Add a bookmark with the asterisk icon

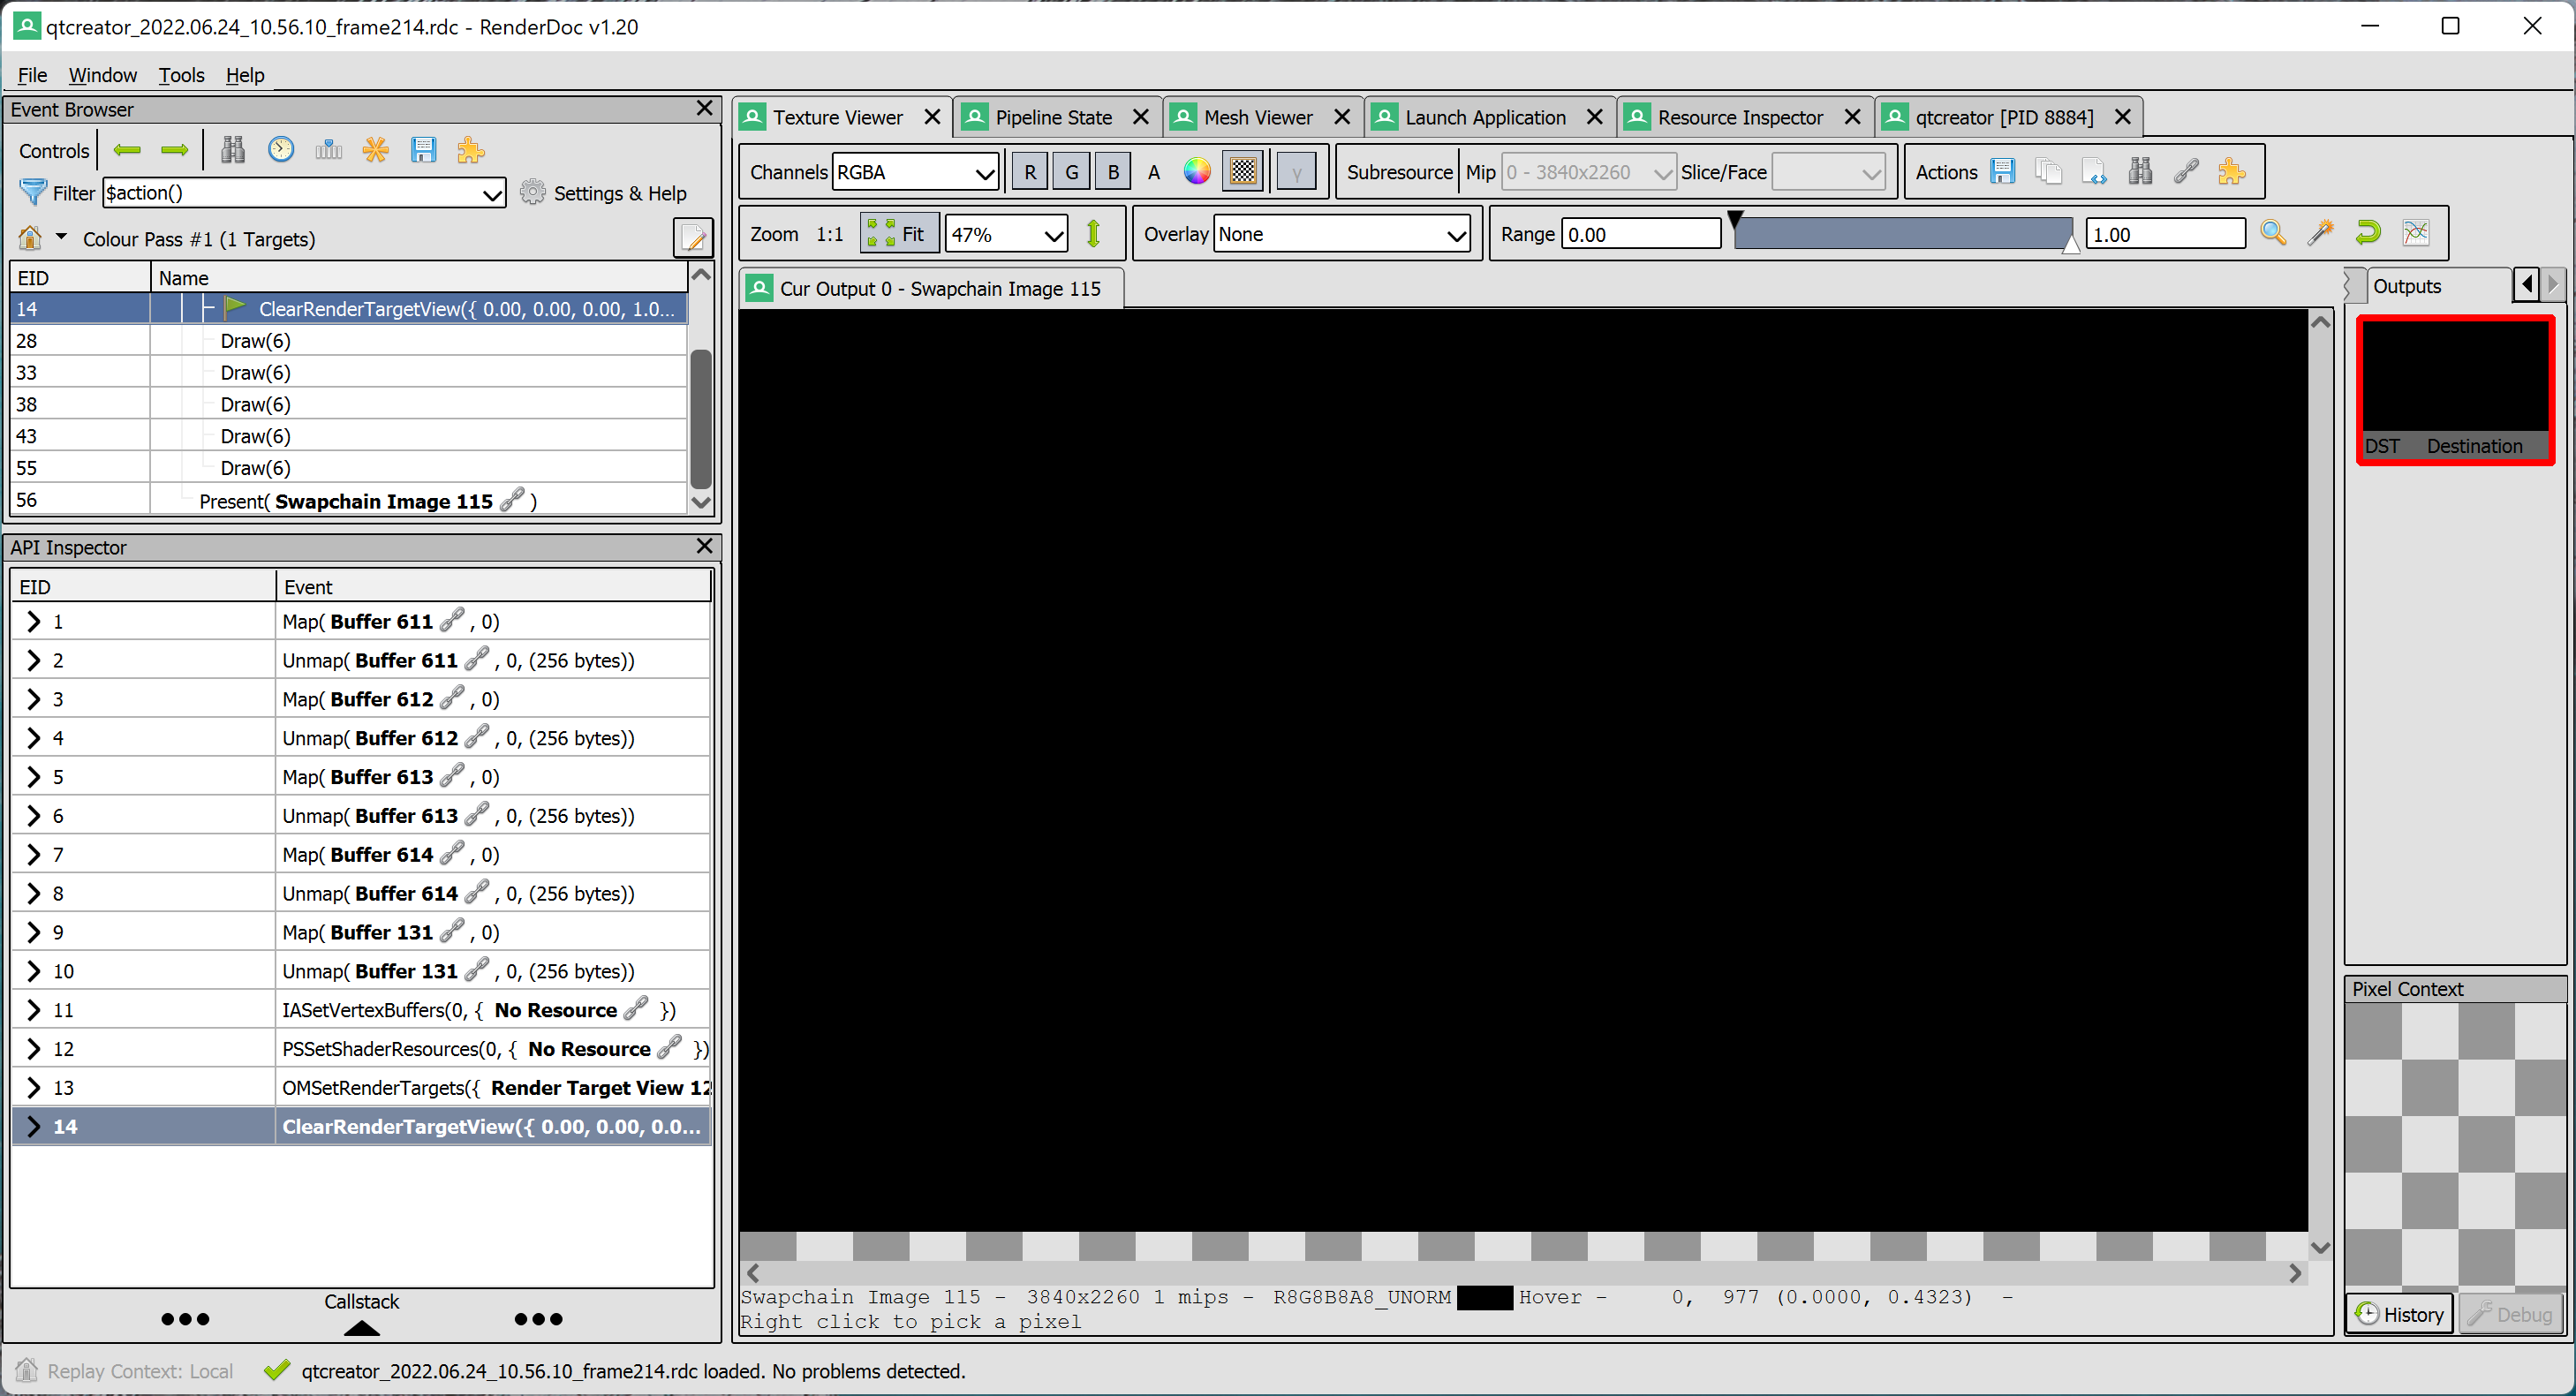375,149
